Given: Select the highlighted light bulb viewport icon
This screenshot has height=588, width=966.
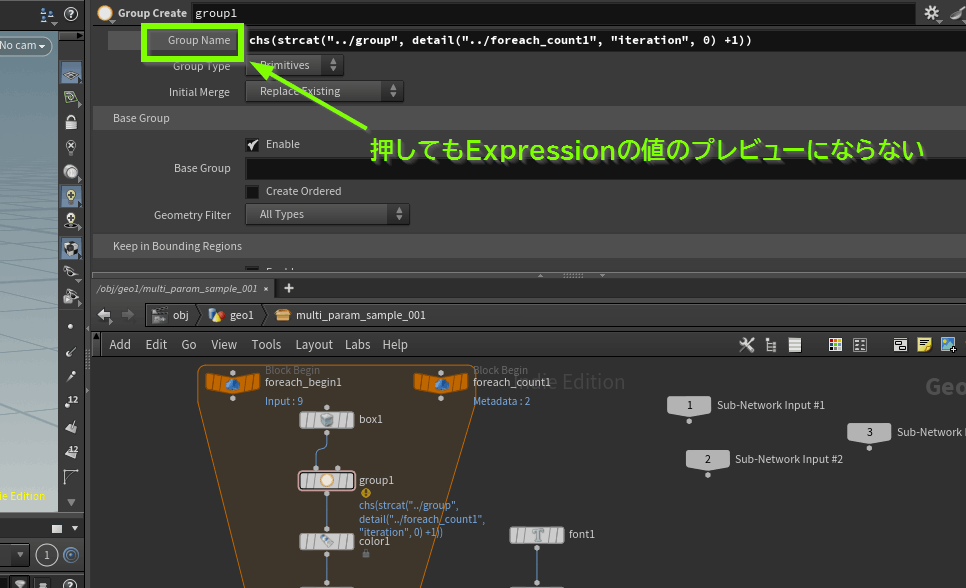Looking at the screenshot, I should point(71,196).
